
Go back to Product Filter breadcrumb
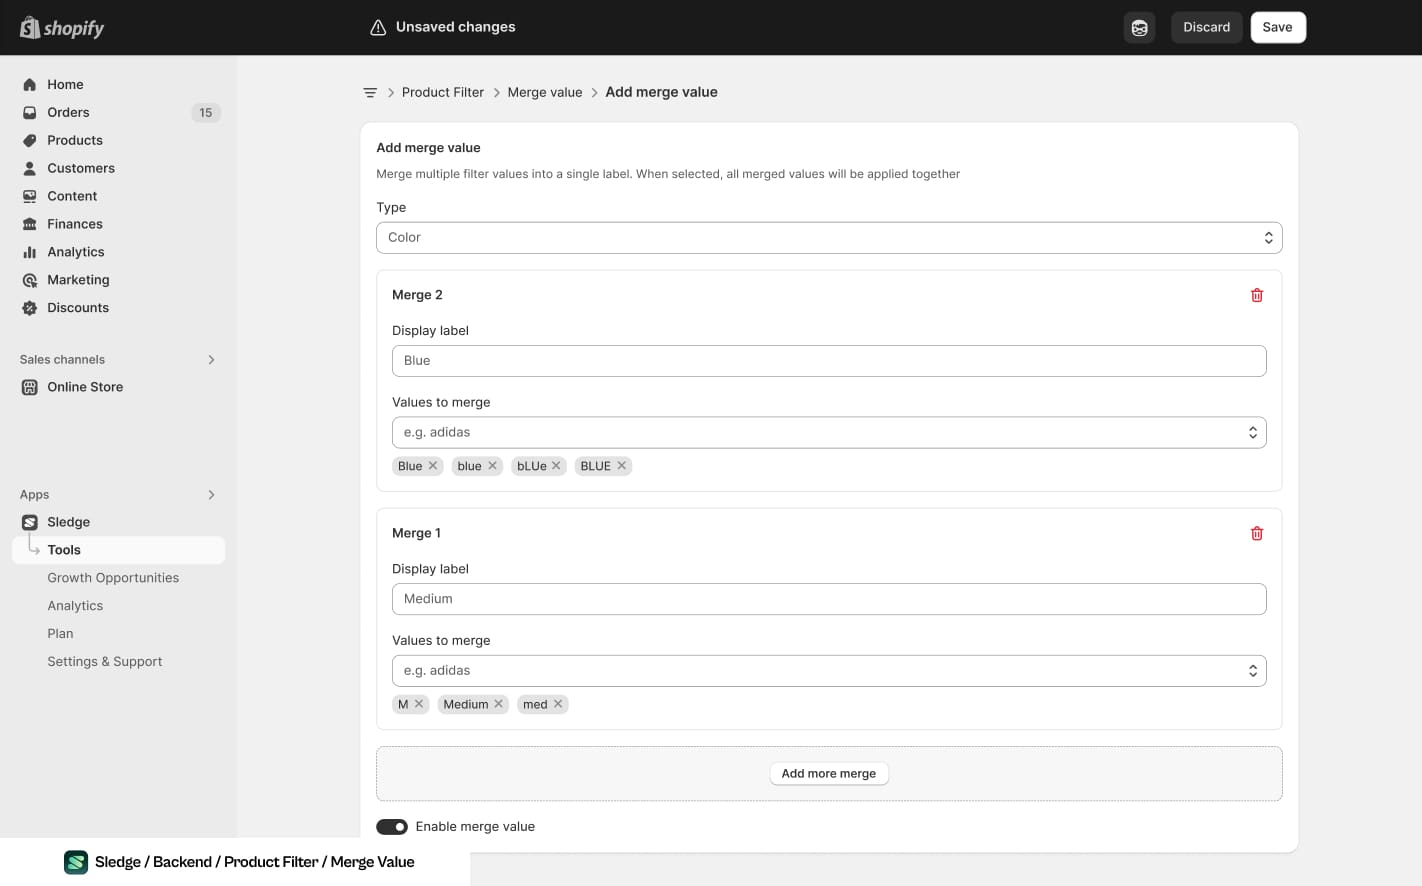[443, 92]
